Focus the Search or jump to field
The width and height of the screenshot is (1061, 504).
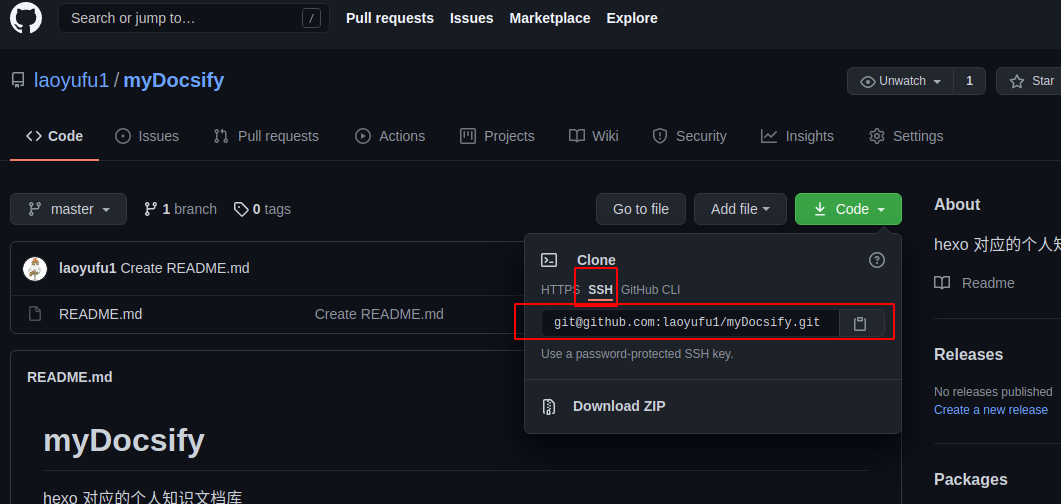tap(194, 18)
